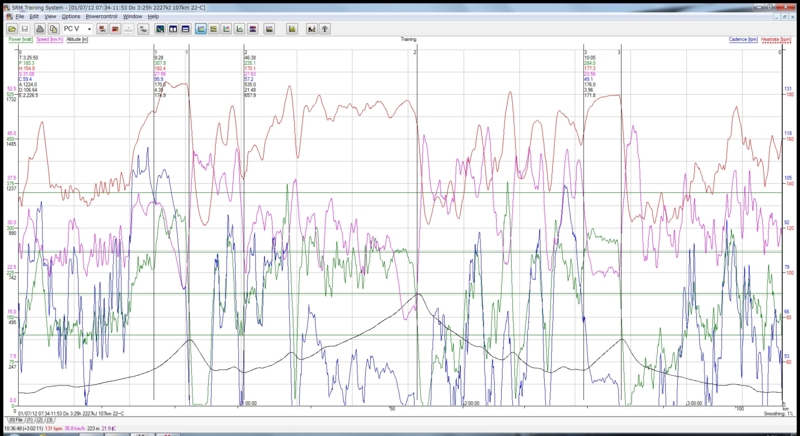Toggle the Power [watt] curve legend
The width and height of the screenshot is (800, 436).
[20, 40]
